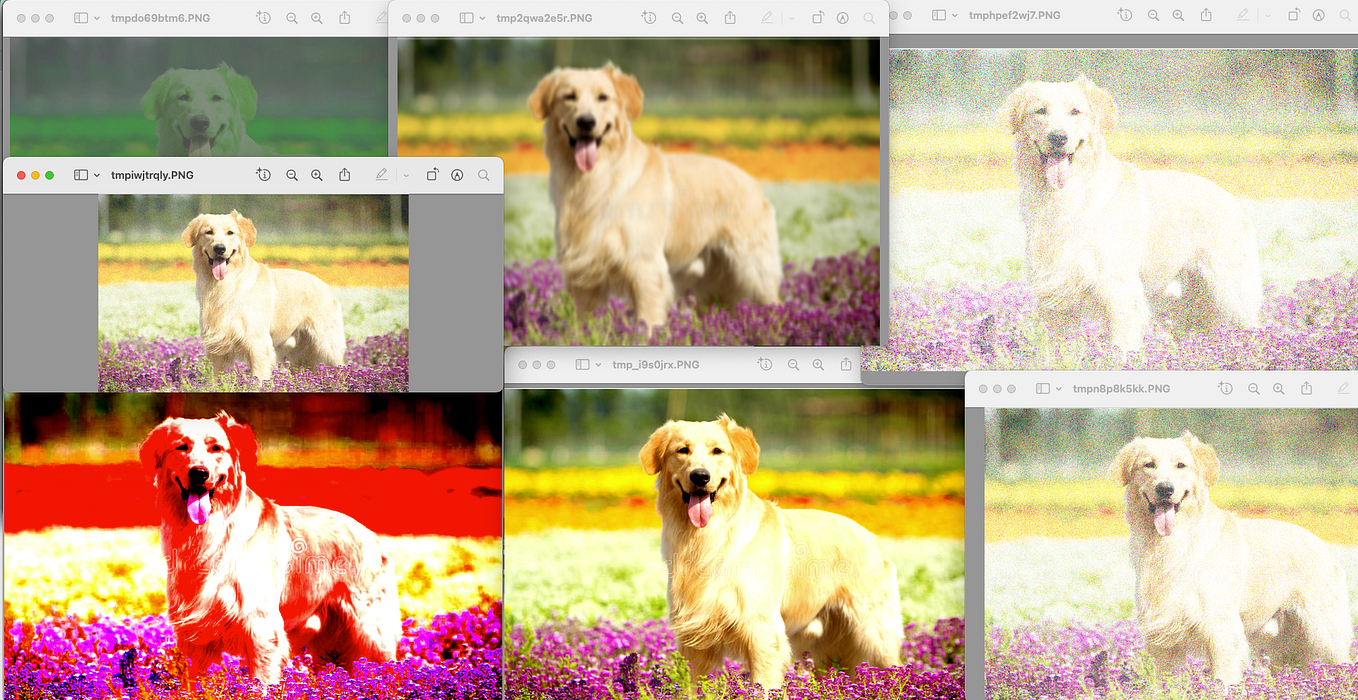Zoom in on tmp2qwa2e5r.PNG image
The height and width of the screenshot is (700, 1358).
700,17
